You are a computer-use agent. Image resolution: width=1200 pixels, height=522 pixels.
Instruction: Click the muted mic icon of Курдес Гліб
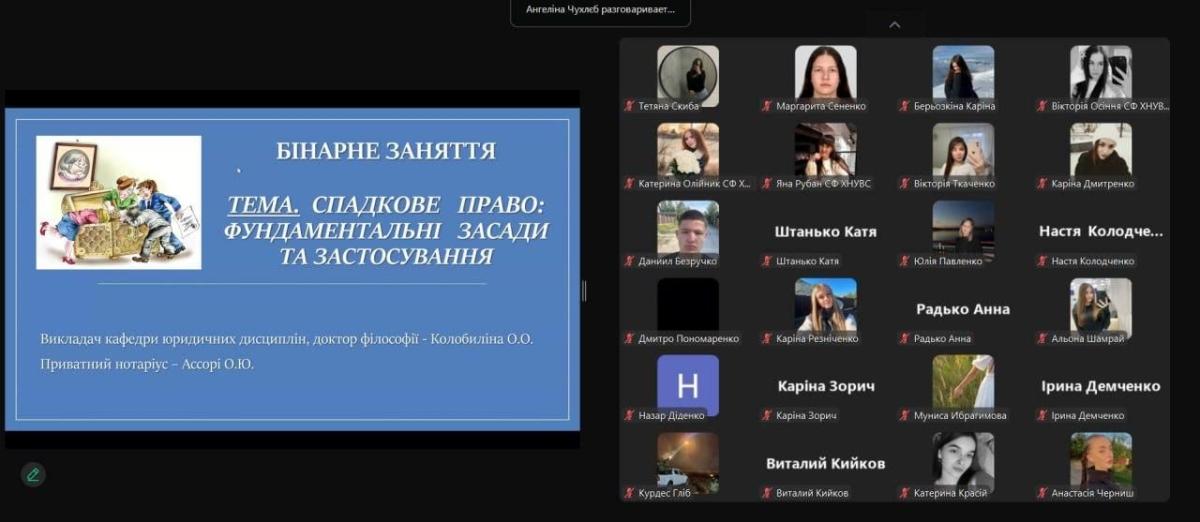click(x=630, y=493)
